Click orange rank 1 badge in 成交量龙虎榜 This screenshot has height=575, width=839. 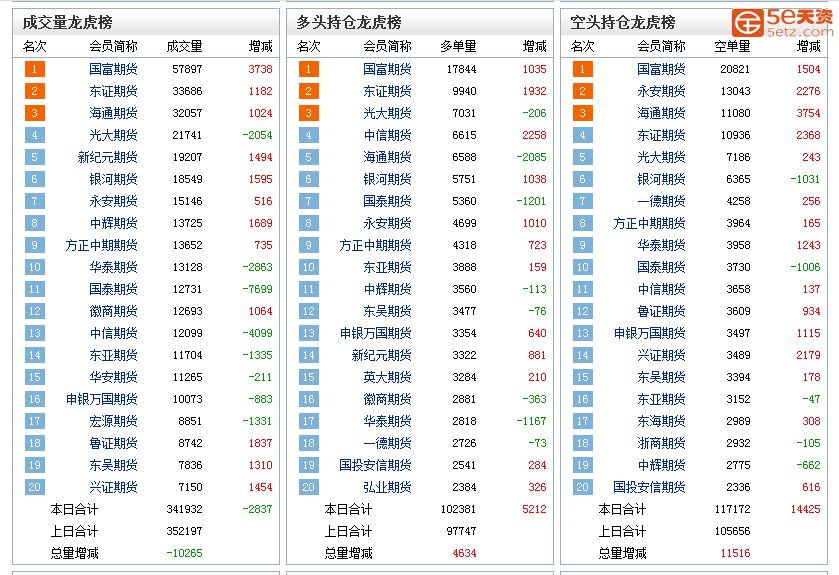point(35,69)
